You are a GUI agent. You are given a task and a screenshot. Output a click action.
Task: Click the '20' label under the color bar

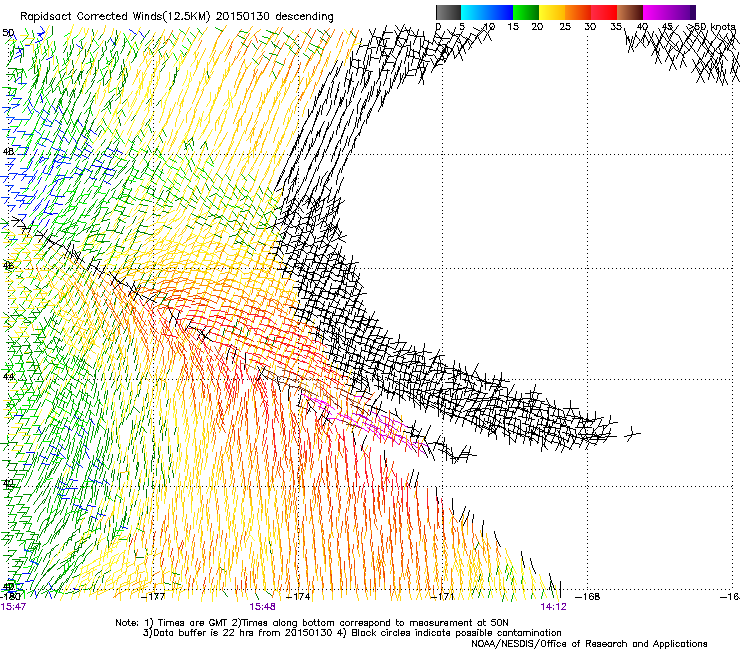pos(537,27)
